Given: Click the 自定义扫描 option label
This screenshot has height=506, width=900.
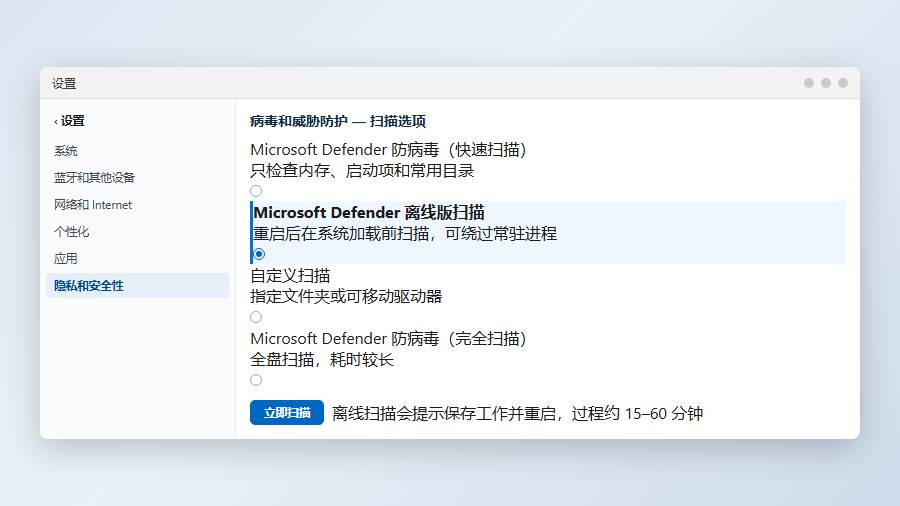Looking at the screenshot, I should [290, 276].
